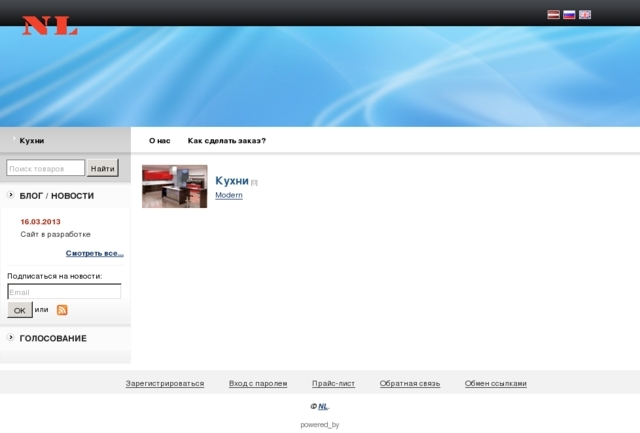This screenshot has height=433, width=640.
Task: Open Кухни category in sidebar
Action: pyautogui.click(x=32, y=141)
